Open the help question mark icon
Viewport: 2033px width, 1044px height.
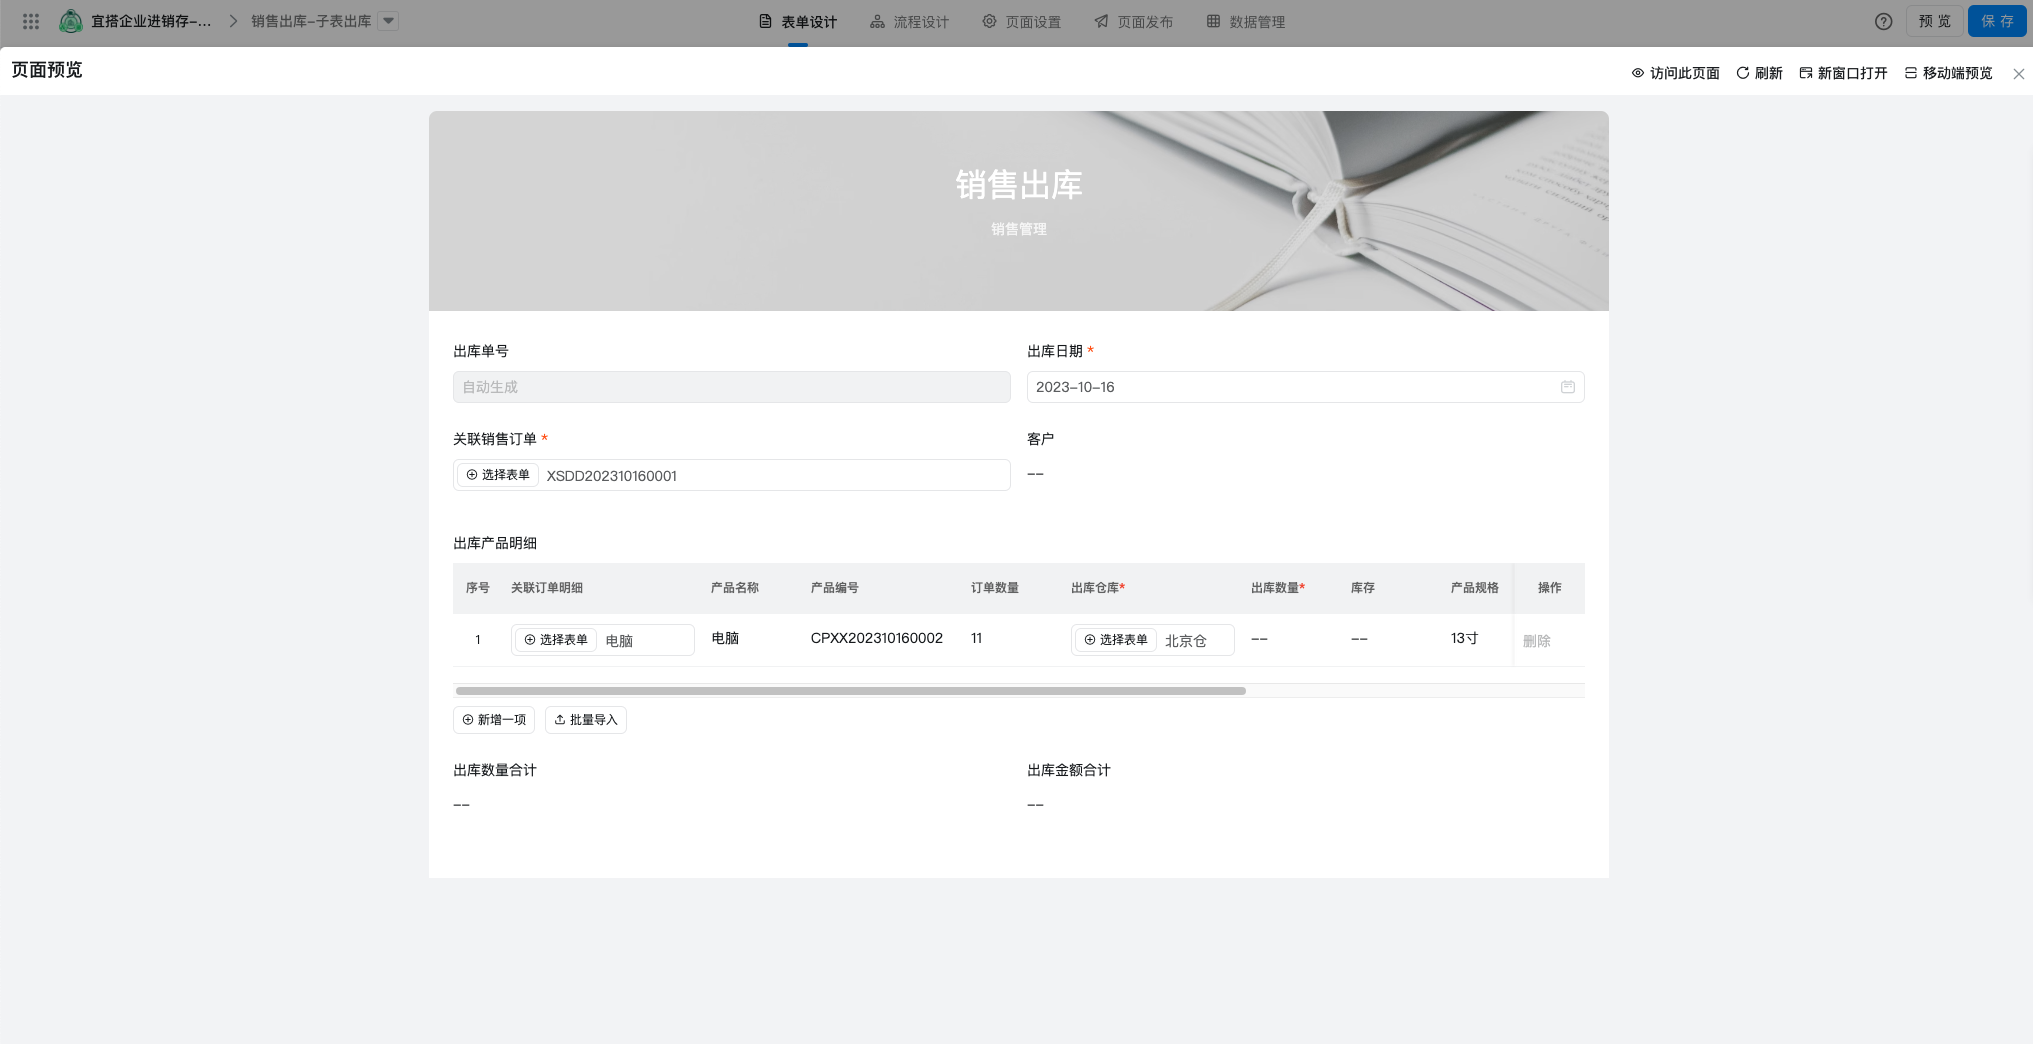(x=1883, y=21)
